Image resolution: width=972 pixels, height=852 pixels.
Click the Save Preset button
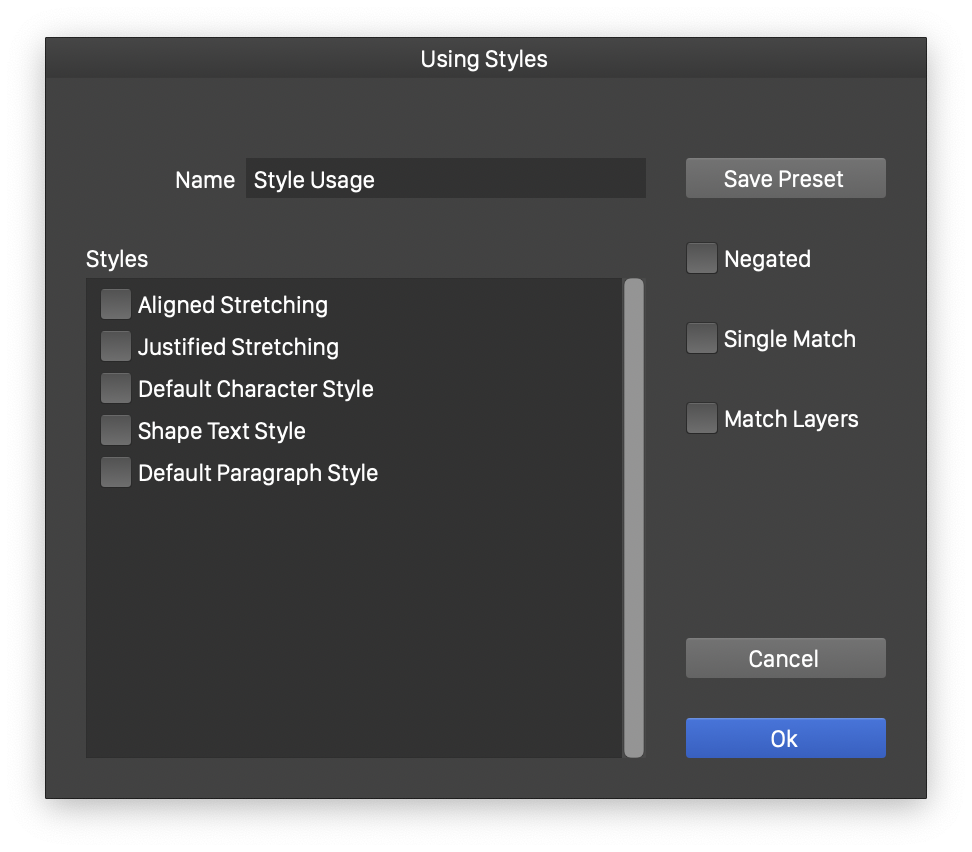click(785, 179)
